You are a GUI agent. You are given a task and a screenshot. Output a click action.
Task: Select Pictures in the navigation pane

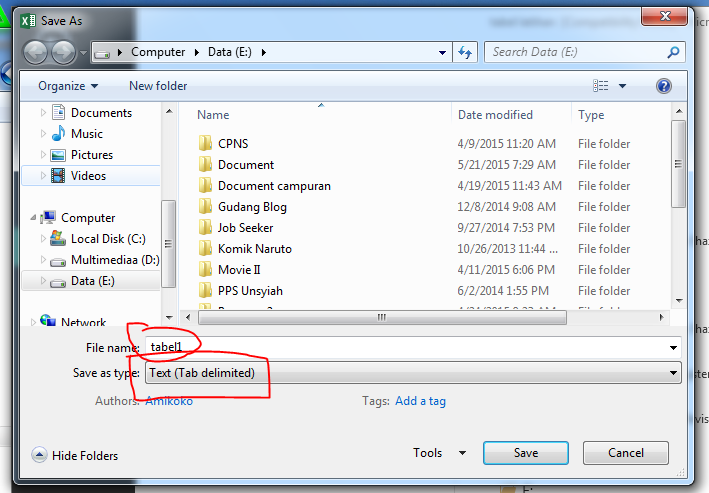click(92, 155)
